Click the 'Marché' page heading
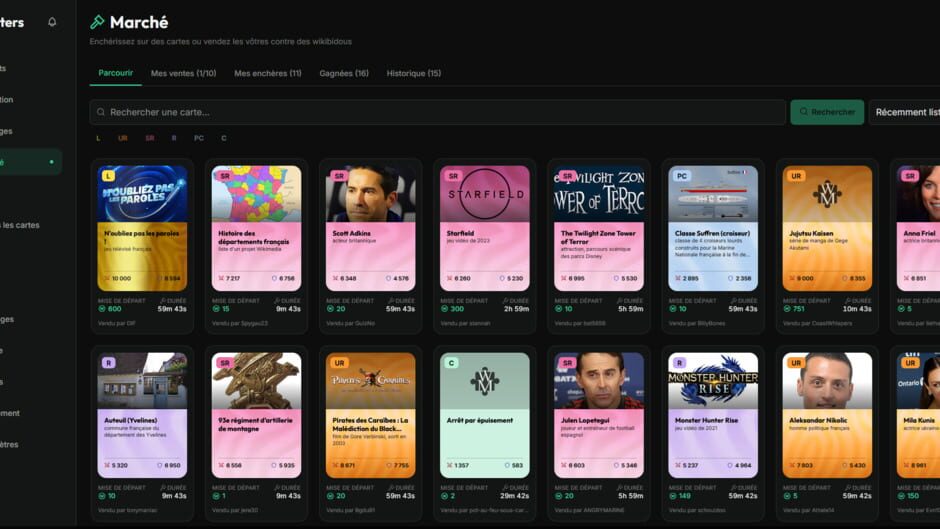Screen dimensions: 940x529 pos(139,22)
